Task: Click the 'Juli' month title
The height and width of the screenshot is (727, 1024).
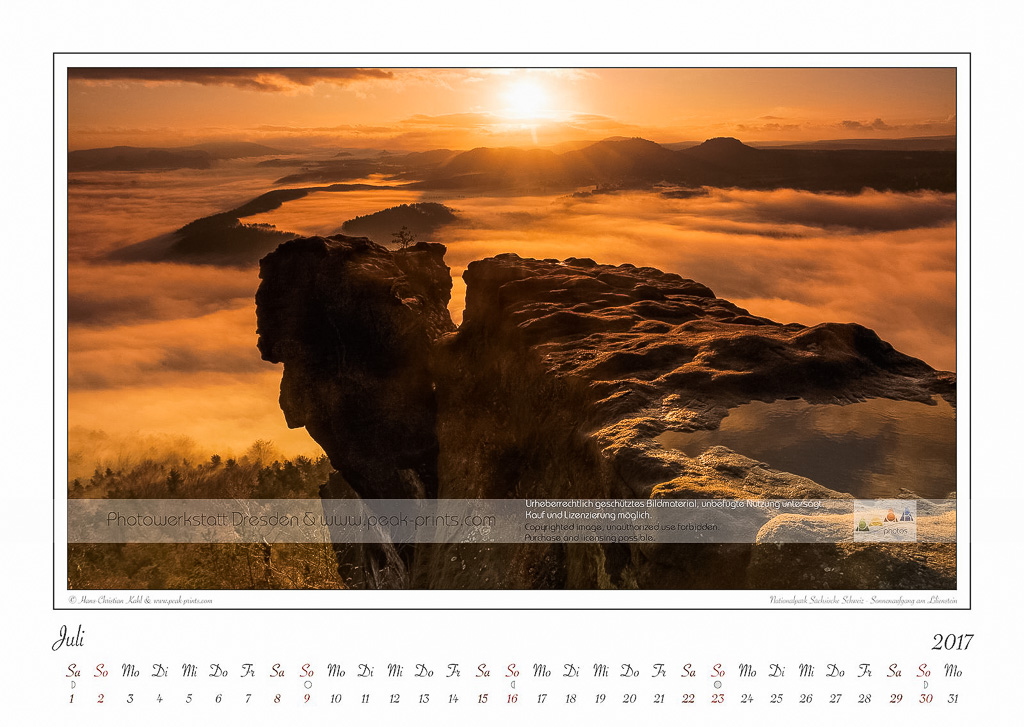Action: [x=69, y=638]
